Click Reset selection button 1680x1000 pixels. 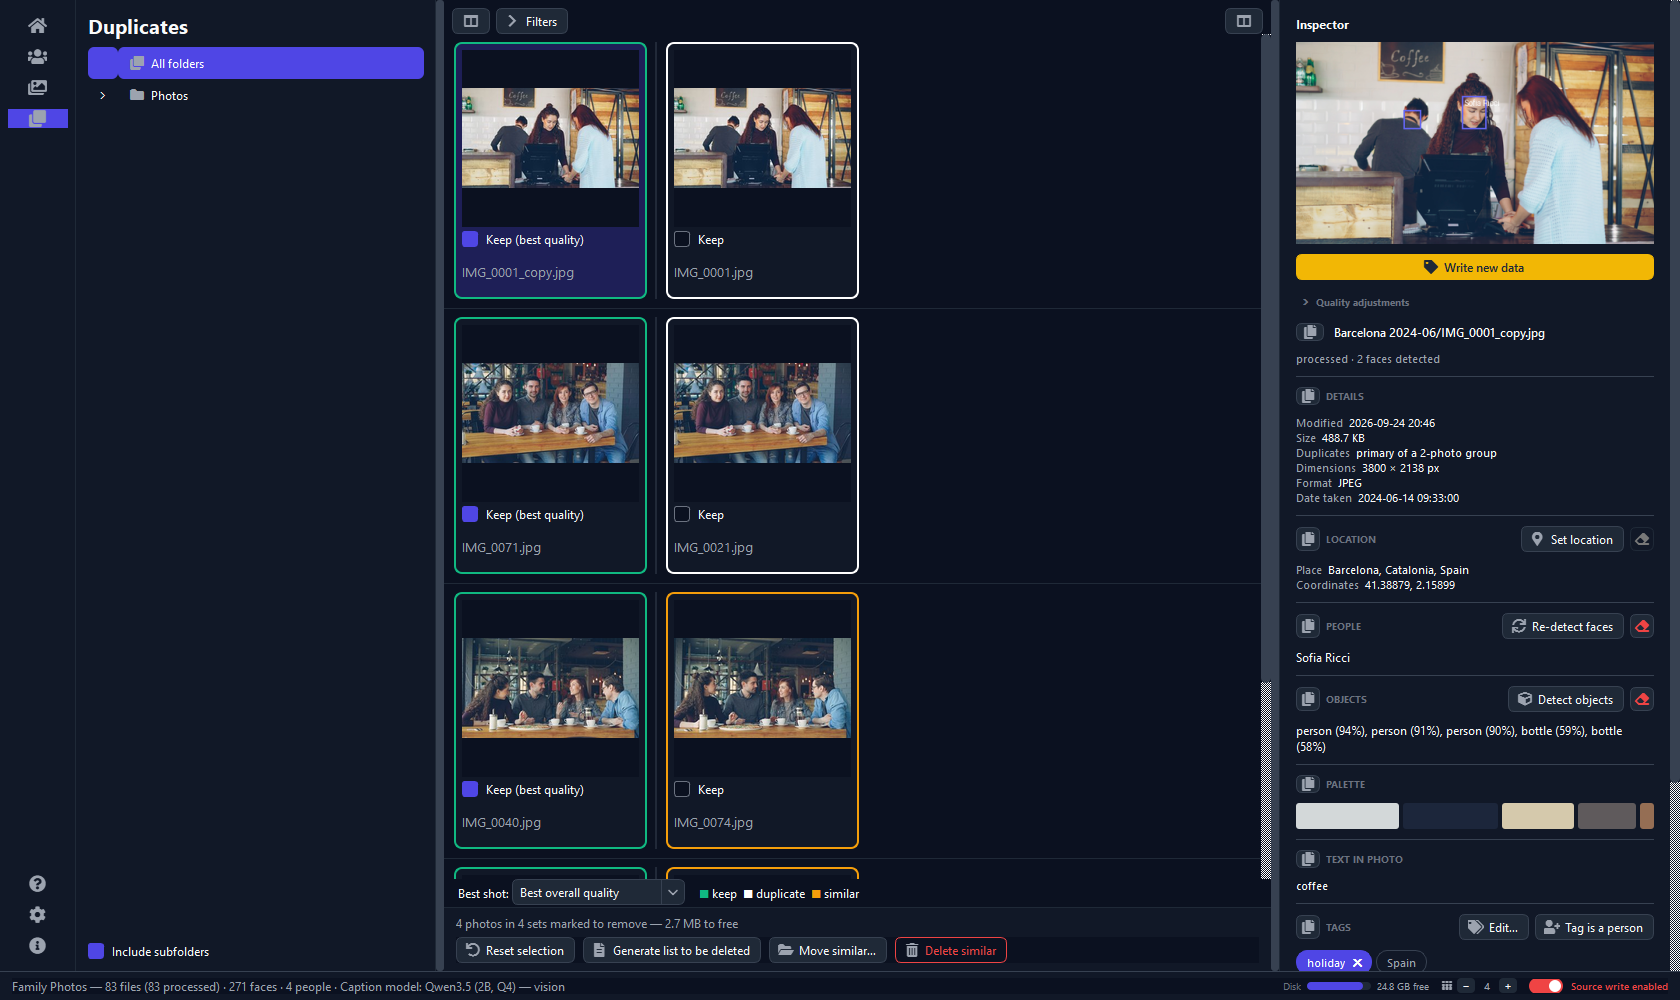515,950
